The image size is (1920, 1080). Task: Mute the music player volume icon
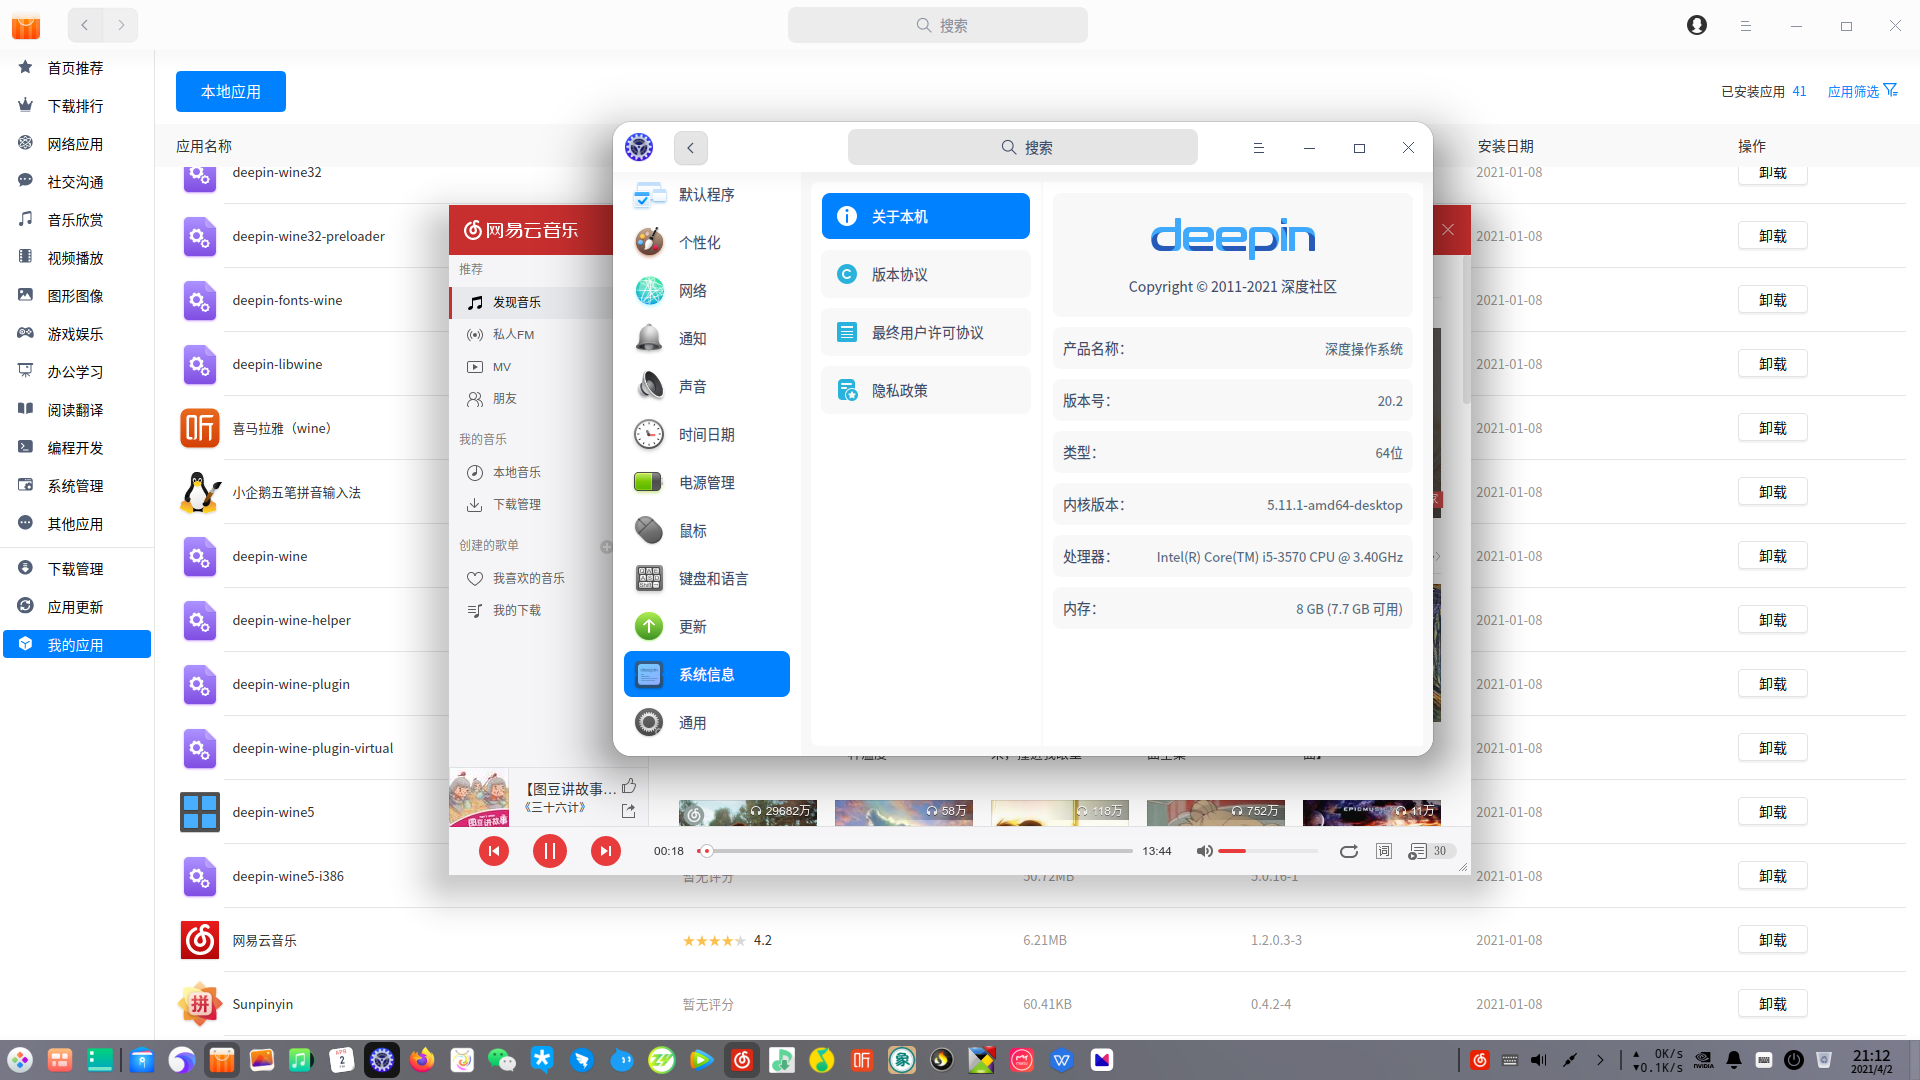tap(1204, 851)
